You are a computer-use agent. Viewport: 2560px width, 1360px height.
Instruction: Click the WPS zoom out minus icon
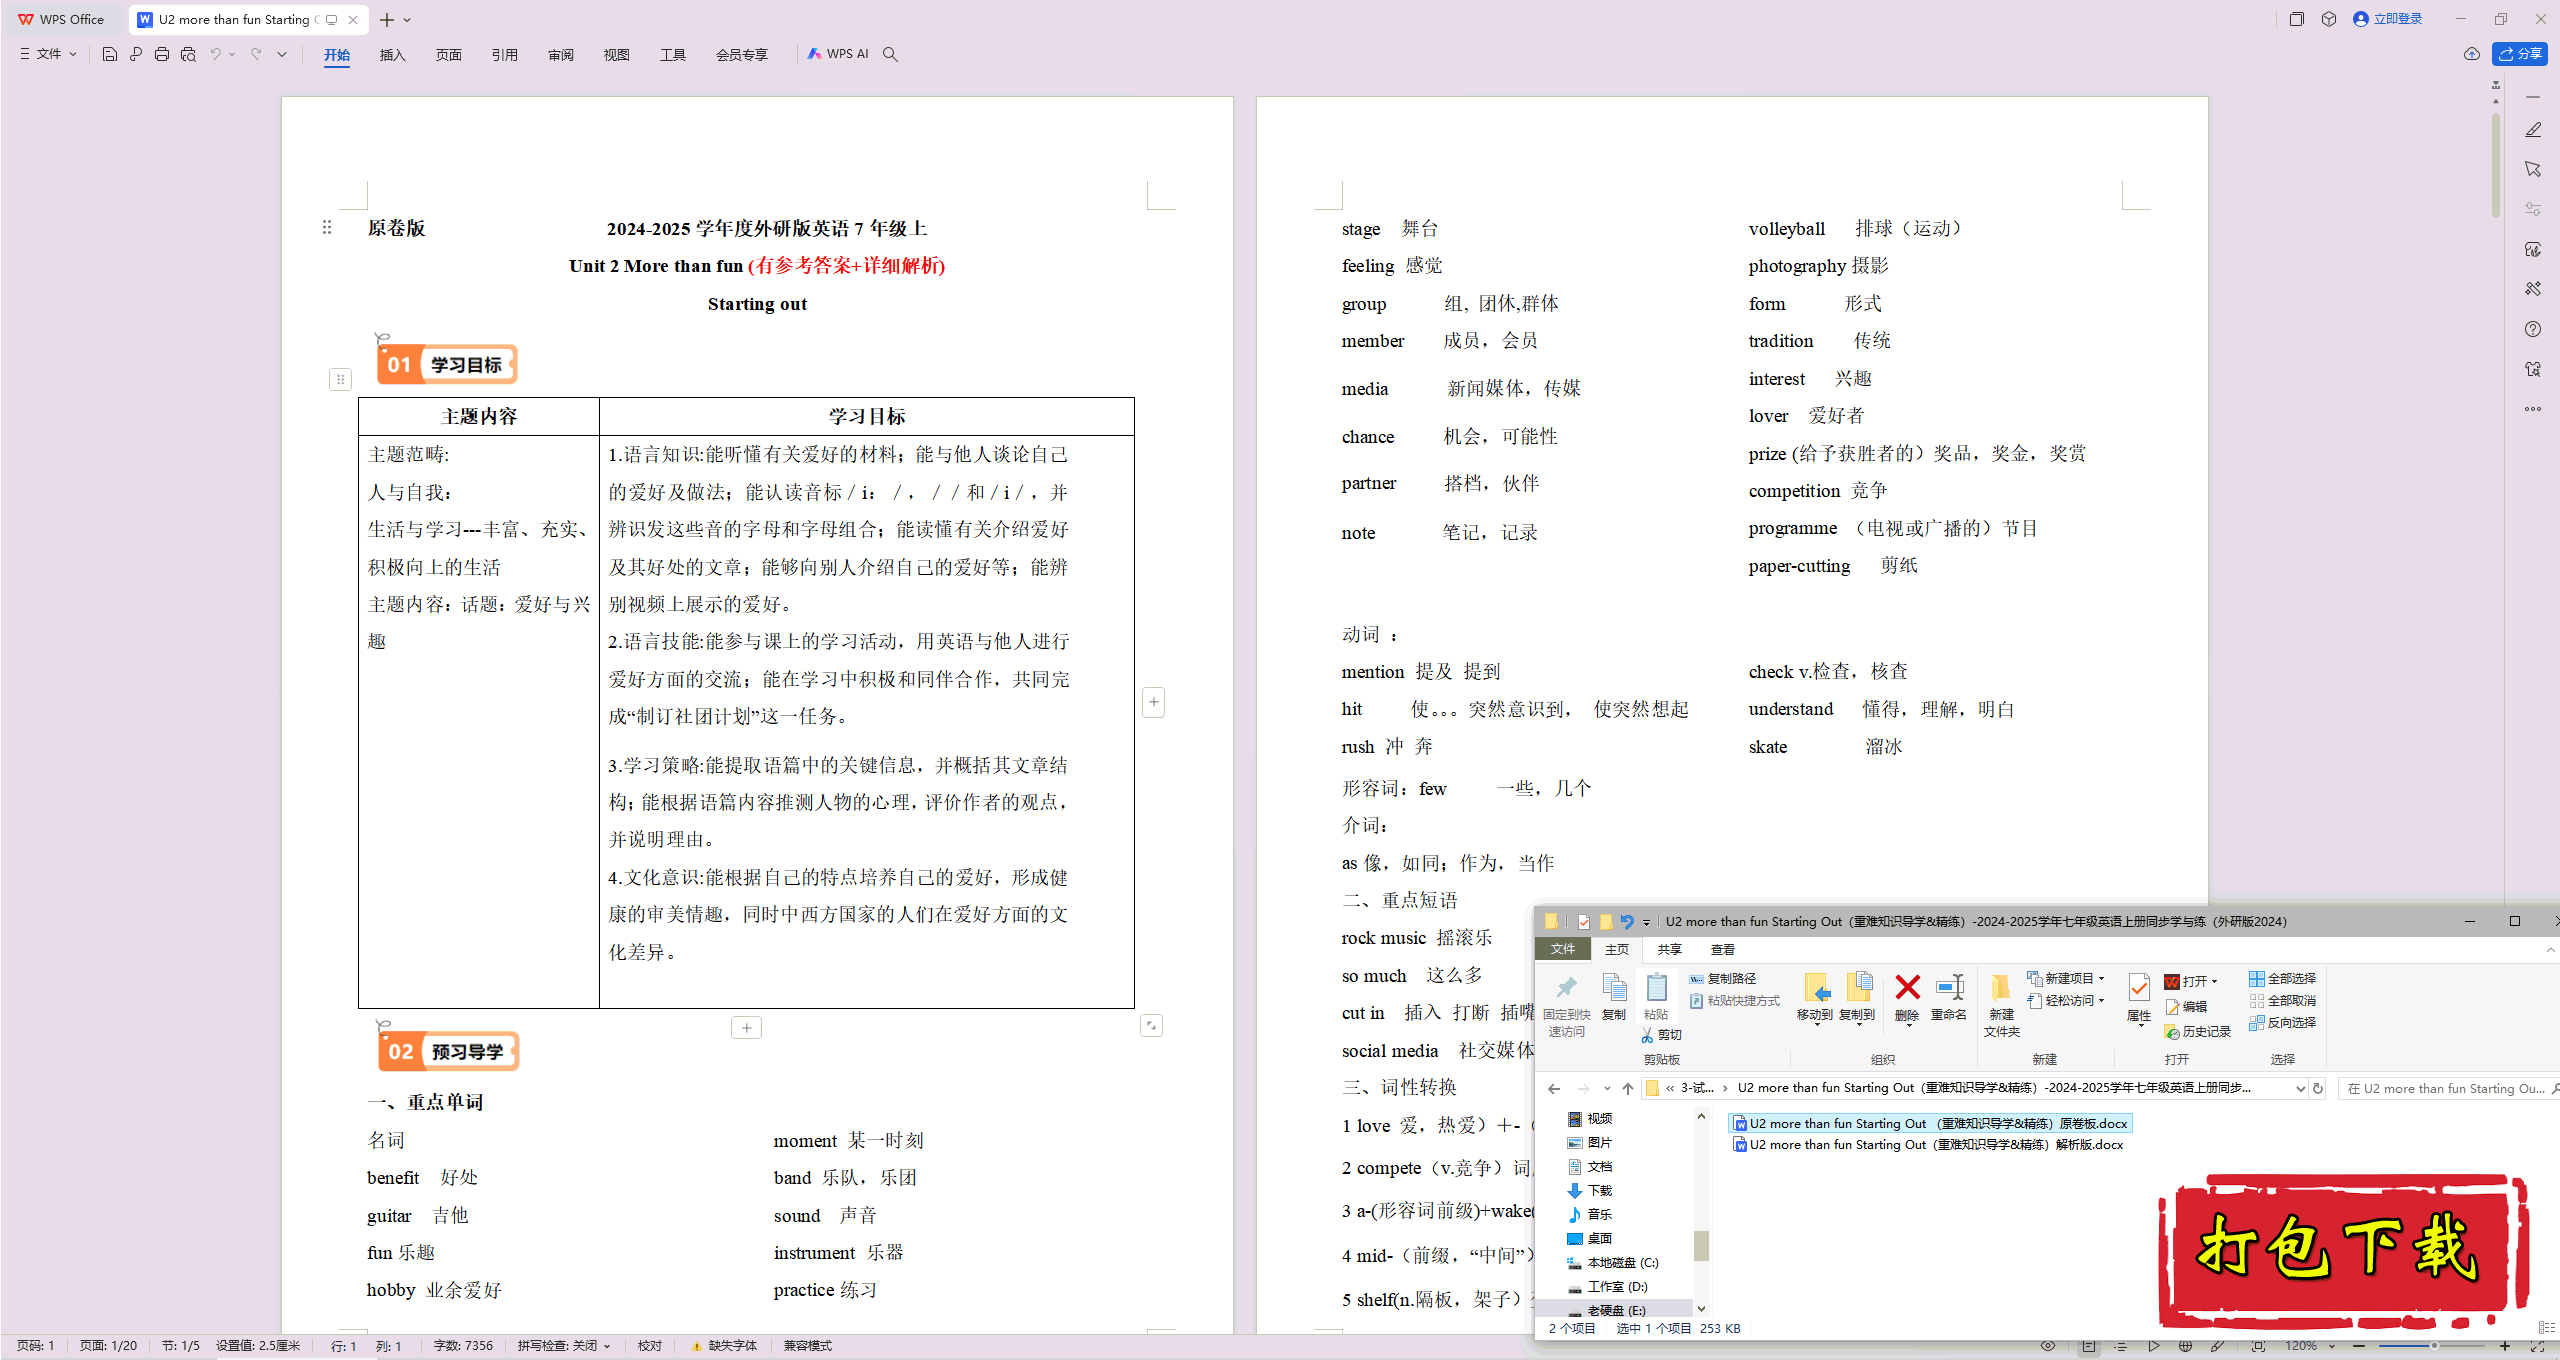(x=2358, y=1347)
